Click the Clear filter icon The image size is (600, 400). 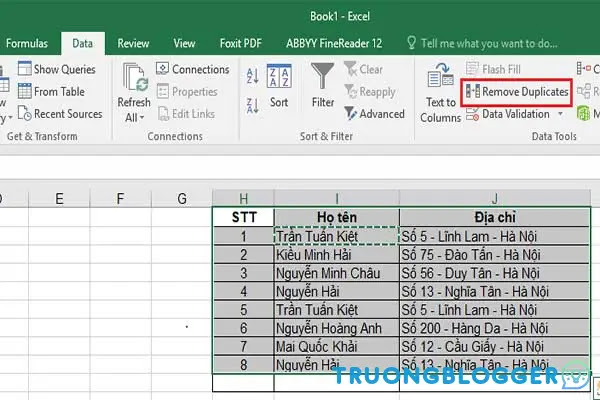click(x=350, y=69)
